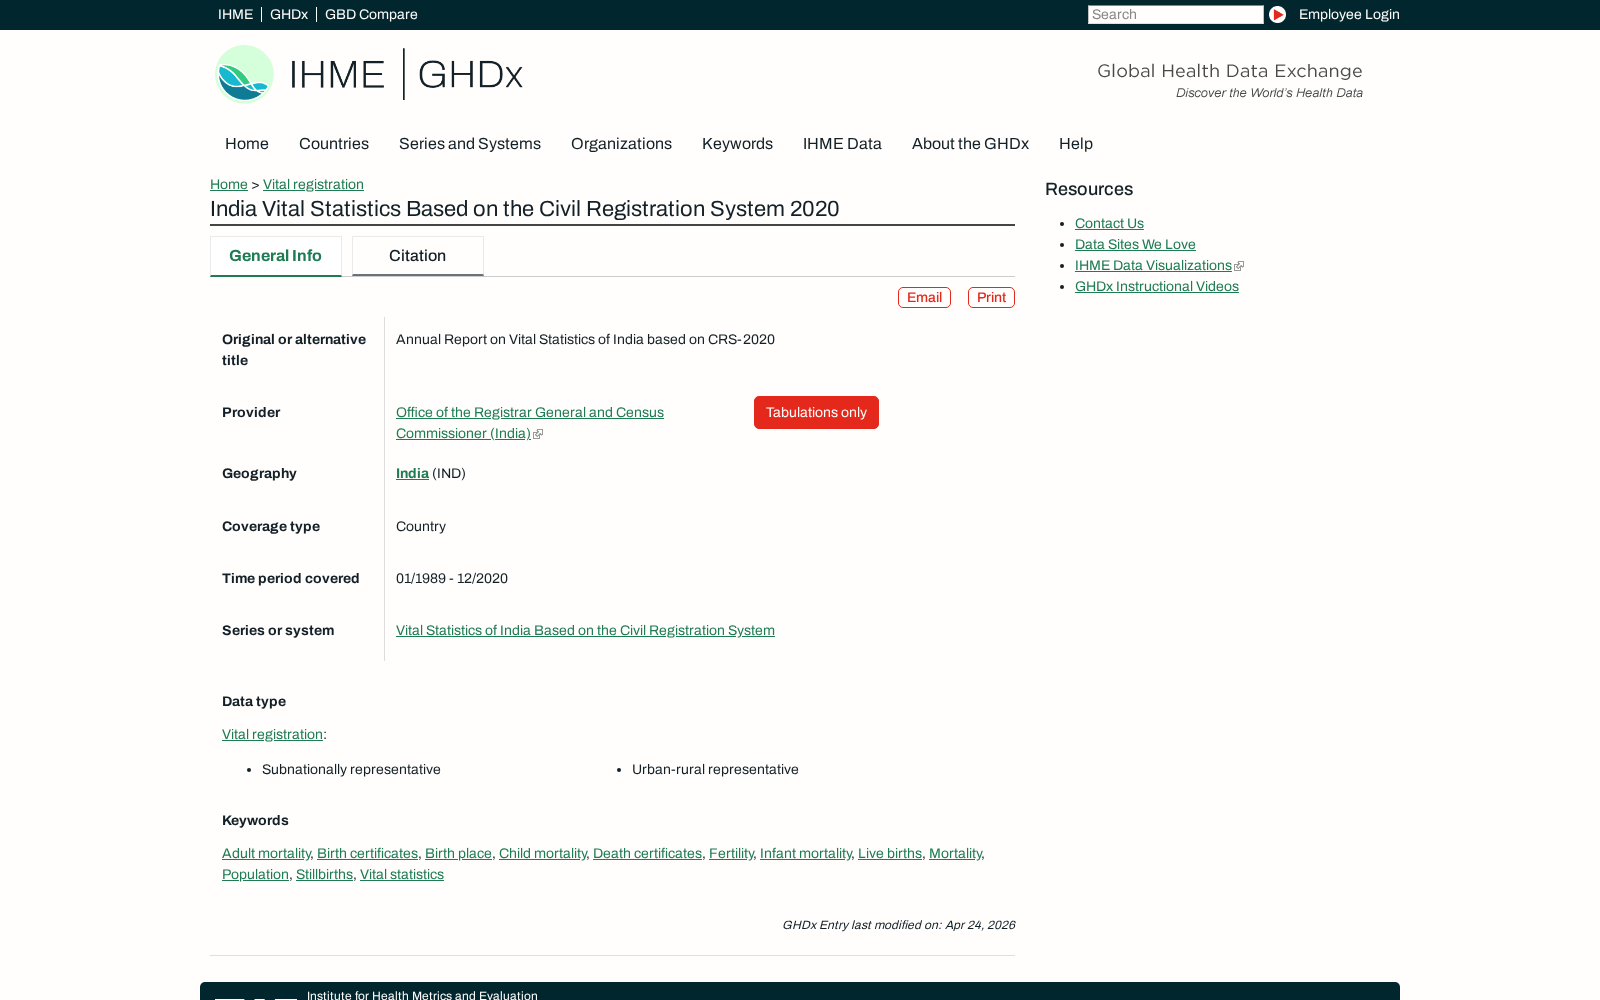This screenshot has width=1600, height=1000.
Task: Open the Child mortality keyword
Action: click(x=543, y=853)
